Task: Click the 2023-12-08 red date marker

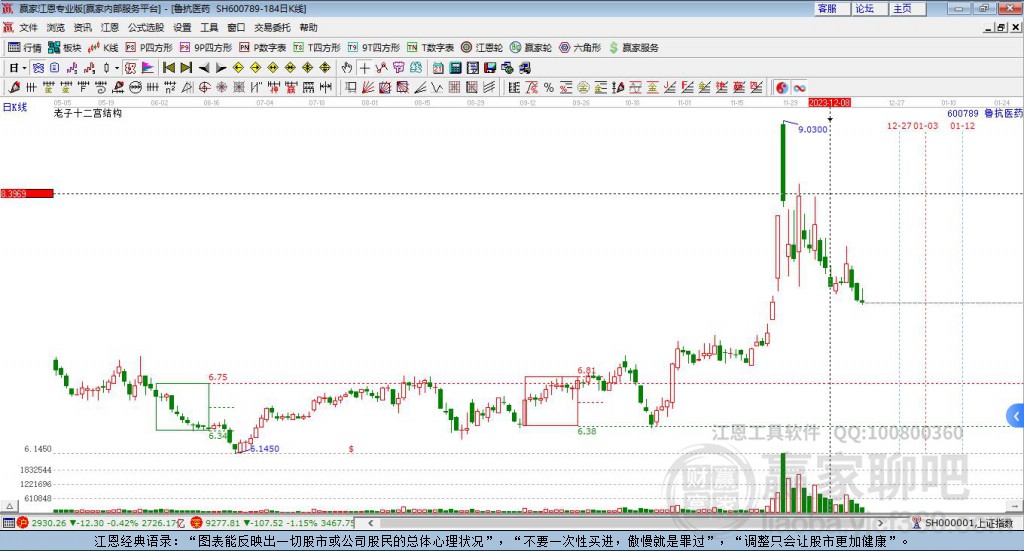Action: [829, 102]
